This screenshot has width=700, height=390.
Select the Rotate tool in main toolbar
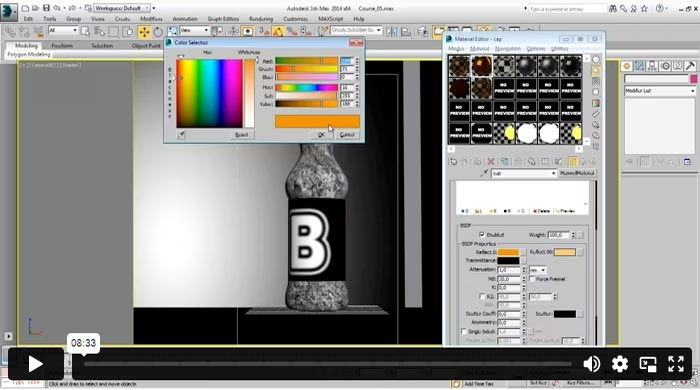pos(158,32)
